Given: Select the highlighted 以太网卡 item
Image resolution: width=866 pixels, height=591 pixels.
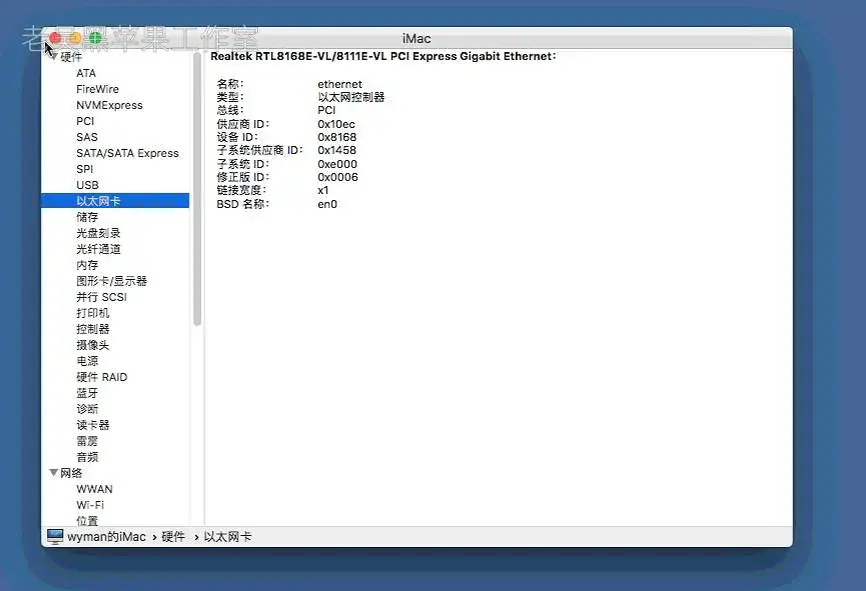Looking at the screenshot, I should pyautogui.click(x=115, y=200).
